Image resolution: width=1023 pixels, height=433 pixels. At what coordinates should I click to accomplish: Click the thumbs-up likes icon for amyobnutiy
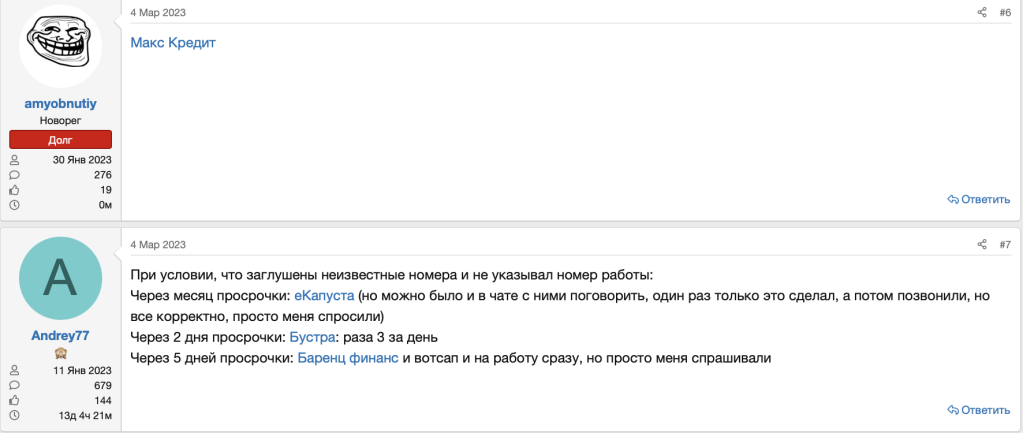coord(14,190)
